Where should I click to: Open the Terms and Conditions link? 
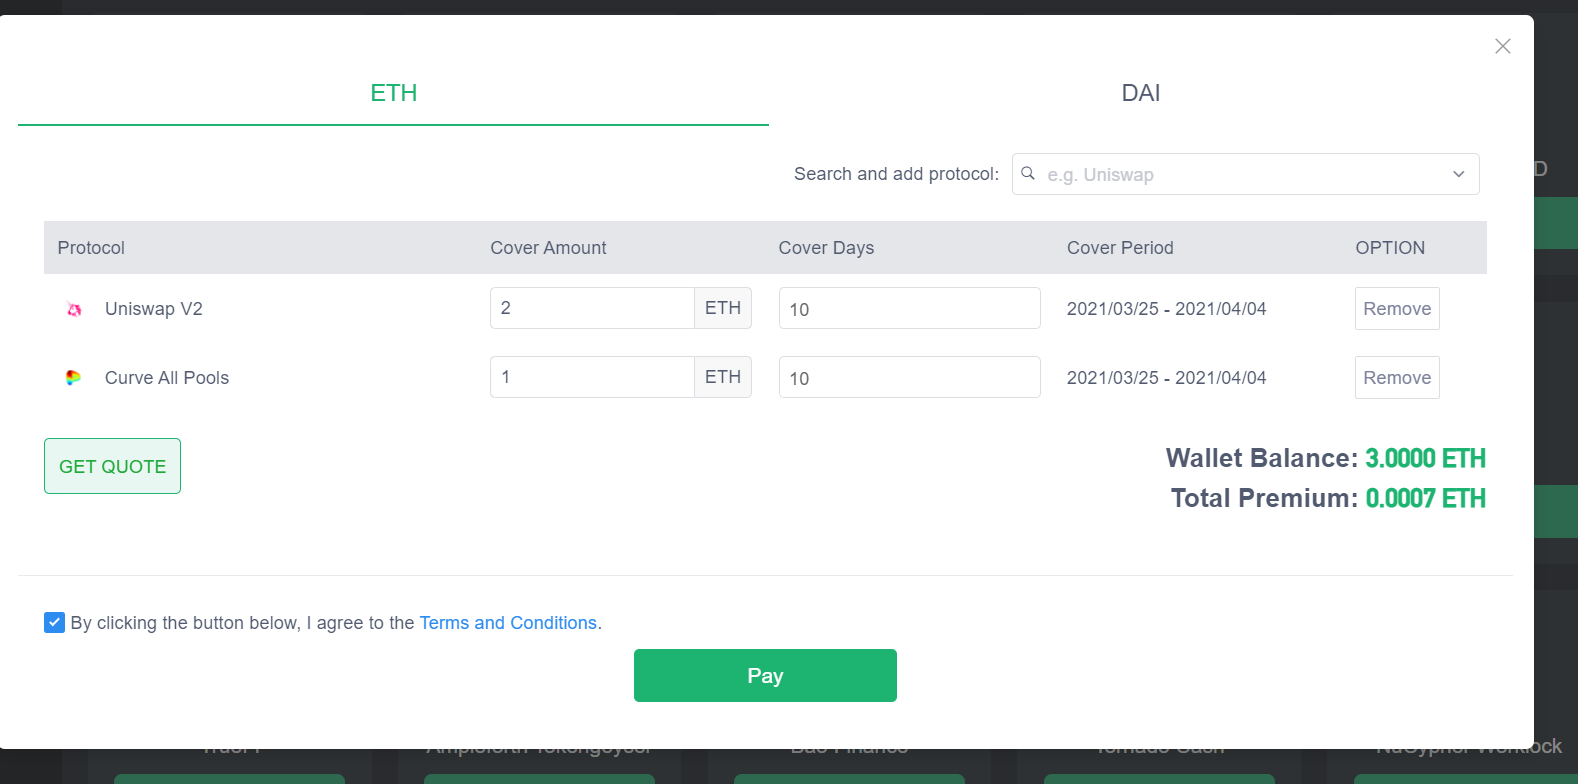pos(508,623)
